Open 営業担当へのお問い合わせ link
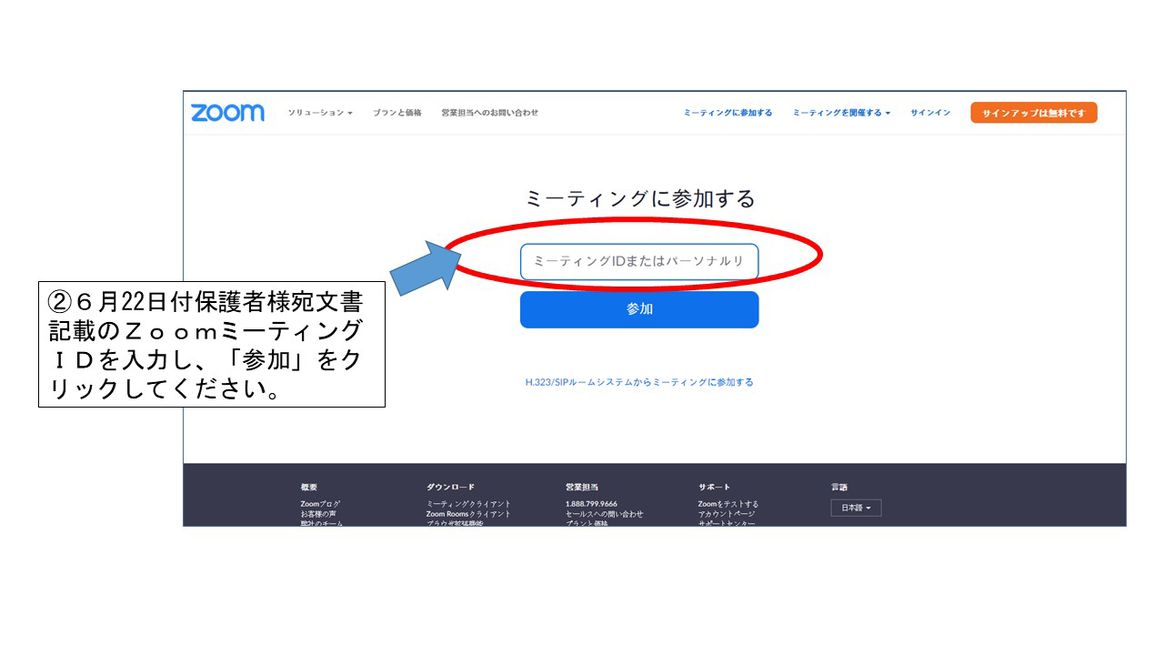 click(490, 113)
